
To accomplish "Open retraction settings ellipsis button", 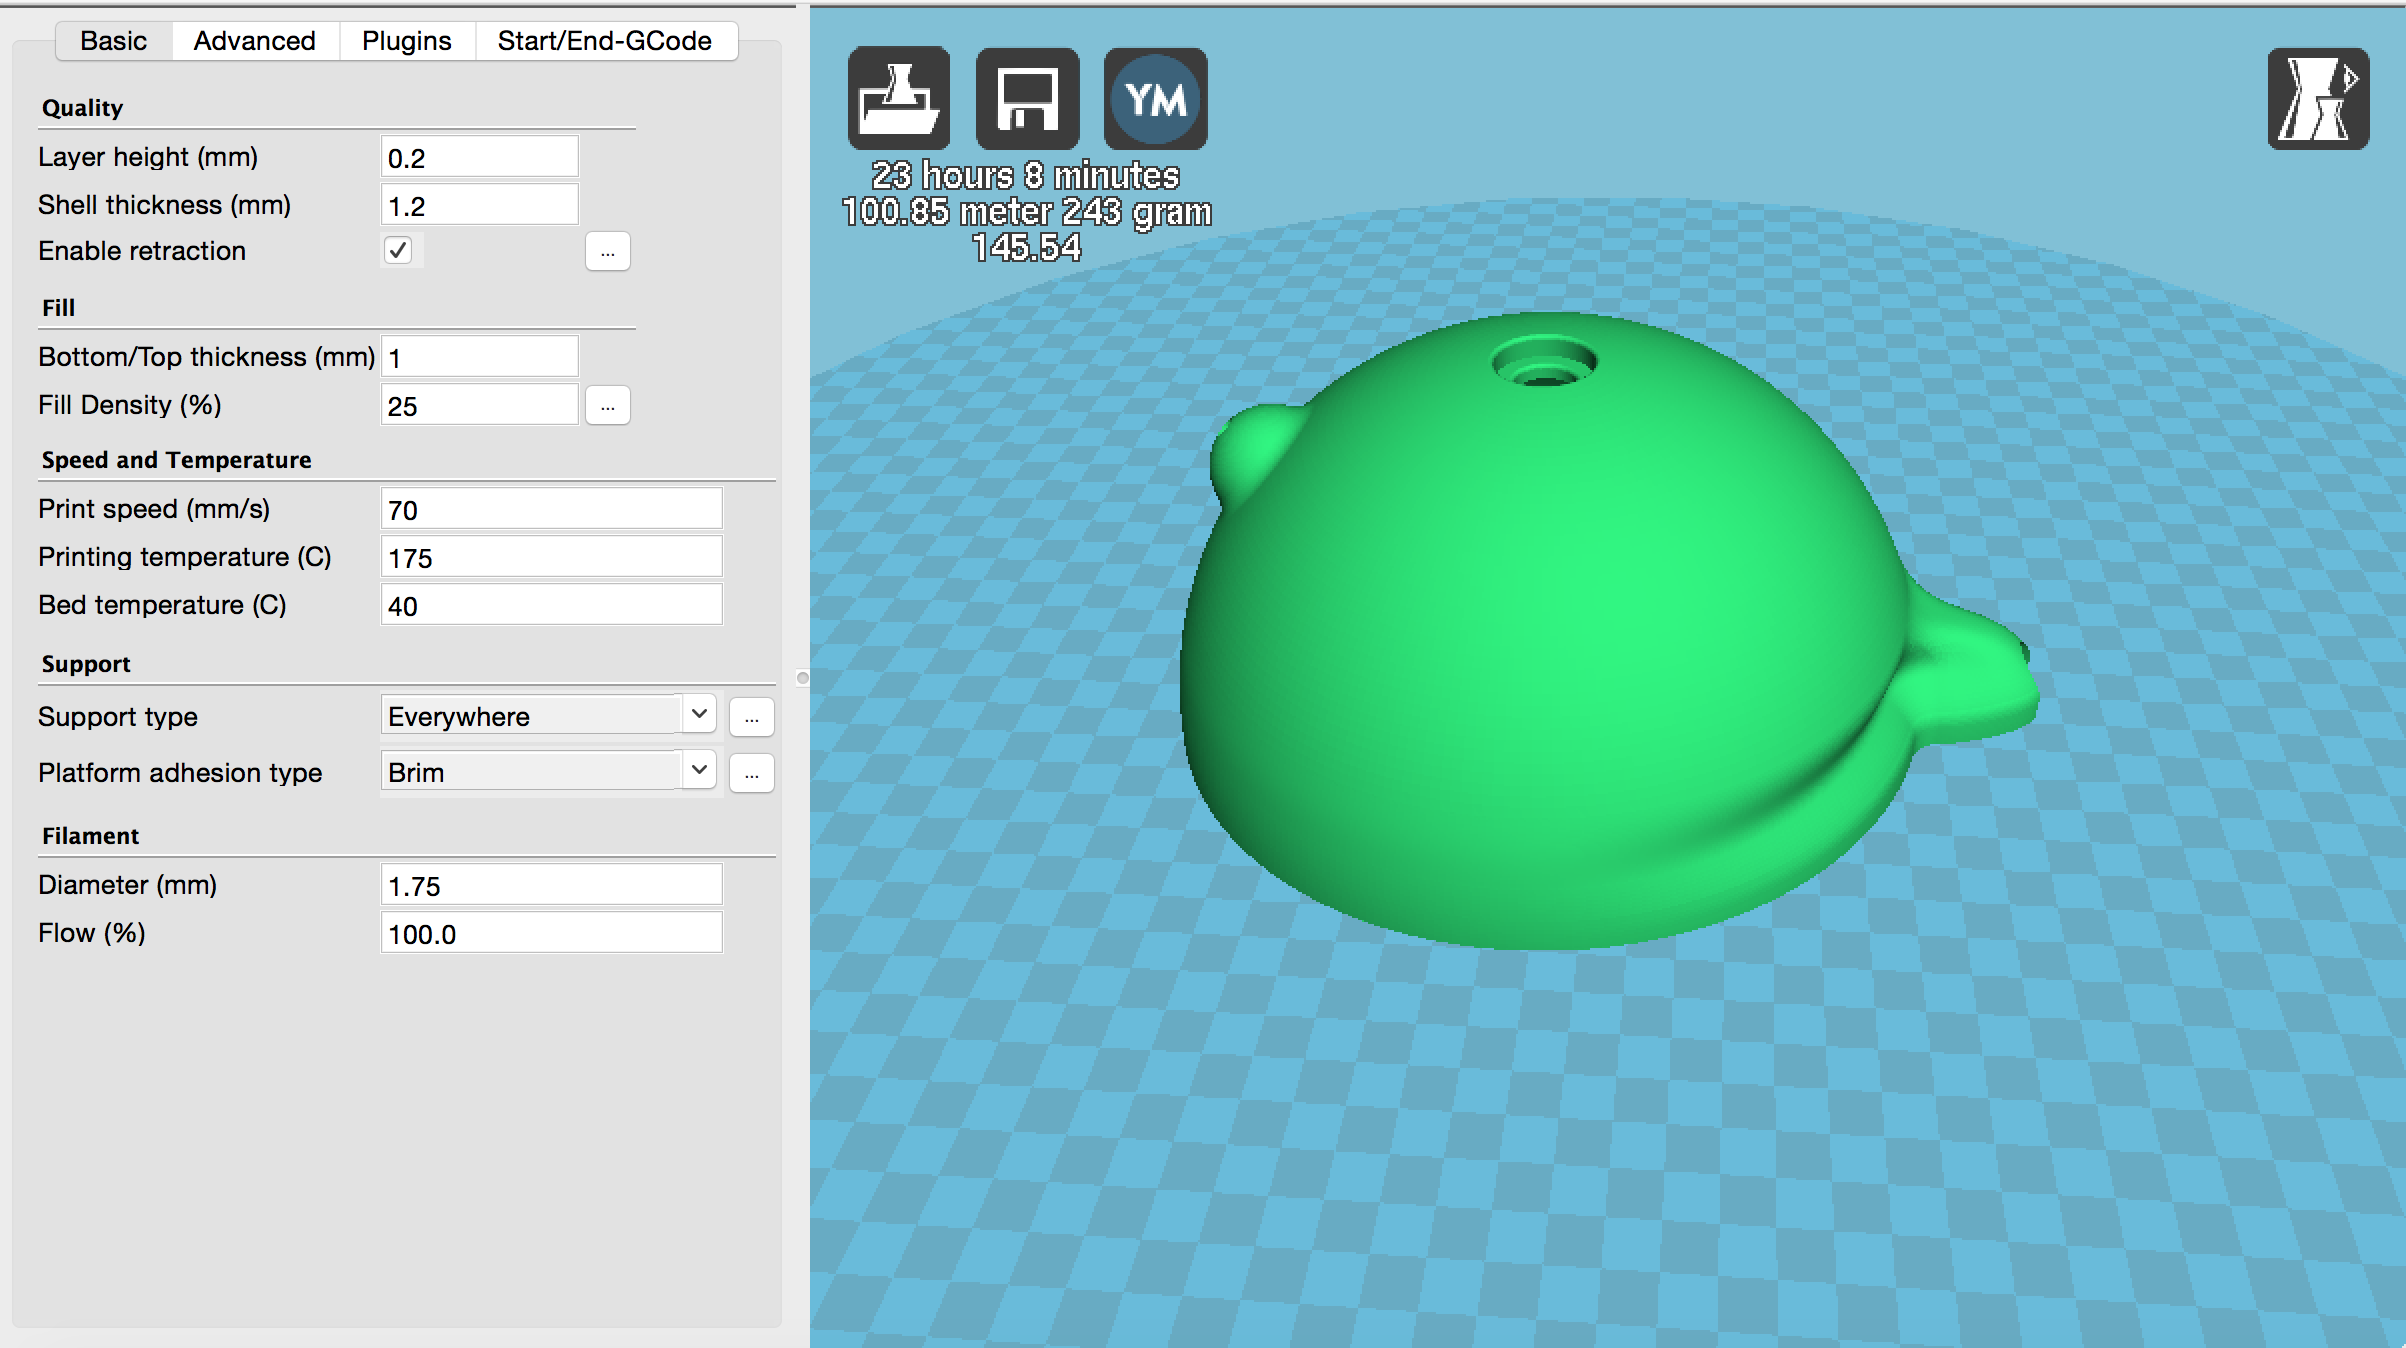I will pyautogui.click(x=607, y=252).
